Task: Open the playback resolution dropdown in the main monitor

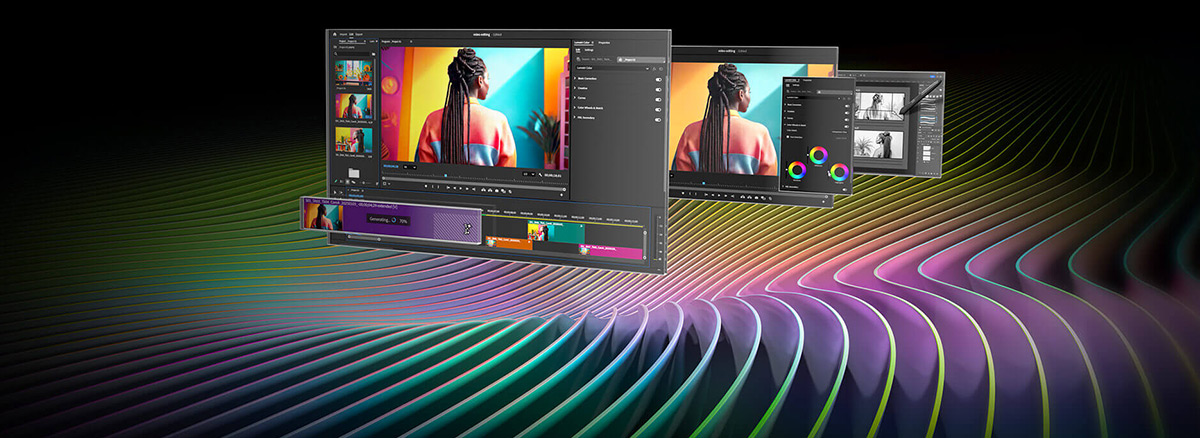Action: click(x=529, y=174)
